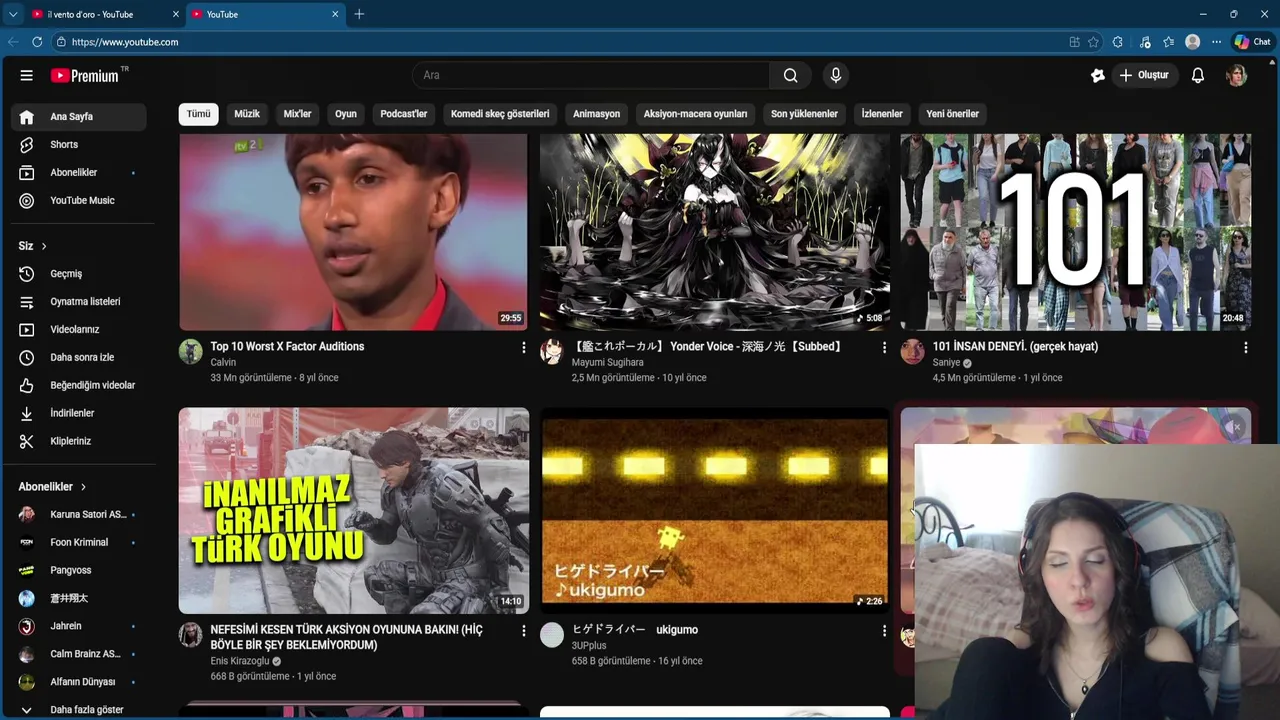The width and height of the screenshot is (1280, 720).
Task: Open options menu for Yonder Voice video
Action: 884,347
